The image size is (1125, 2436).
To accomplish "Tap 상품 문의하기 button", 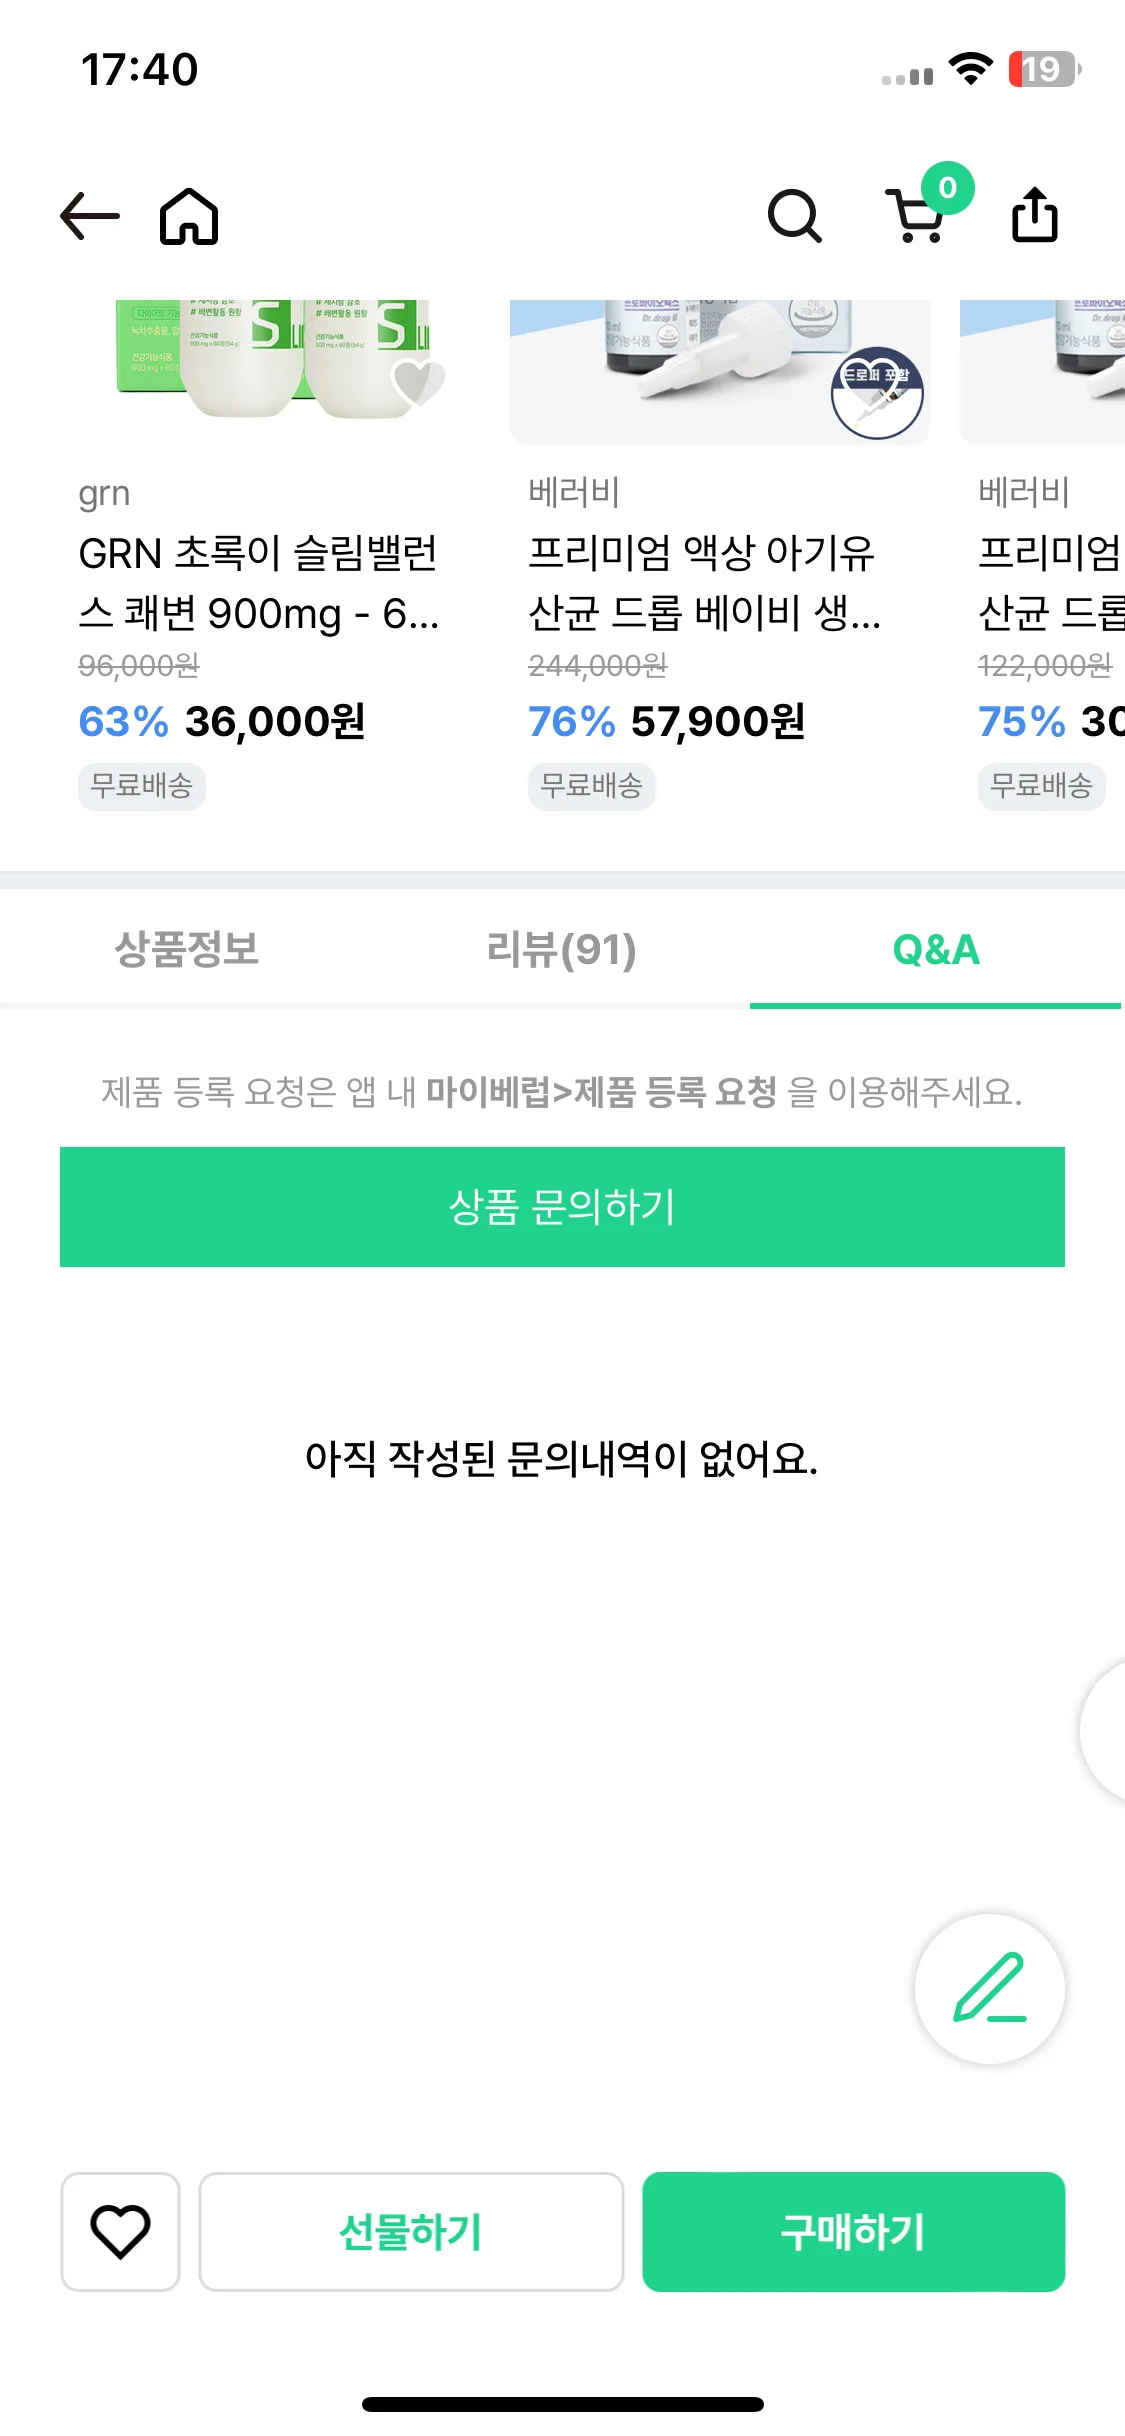I will (x=562, y=1207).
